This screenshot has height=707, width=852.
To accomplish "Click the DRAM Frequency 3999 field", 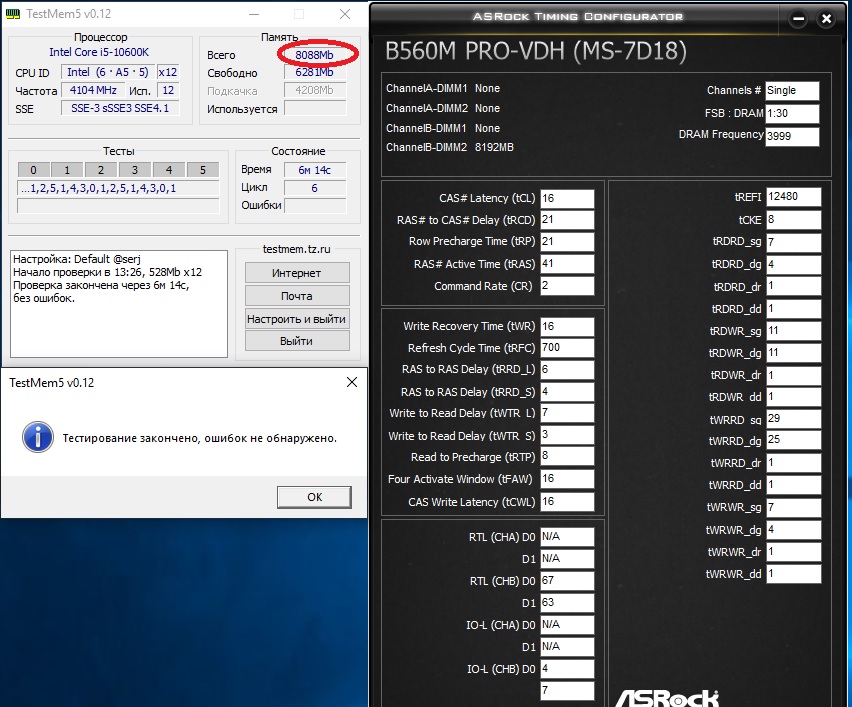I will 792,136.
